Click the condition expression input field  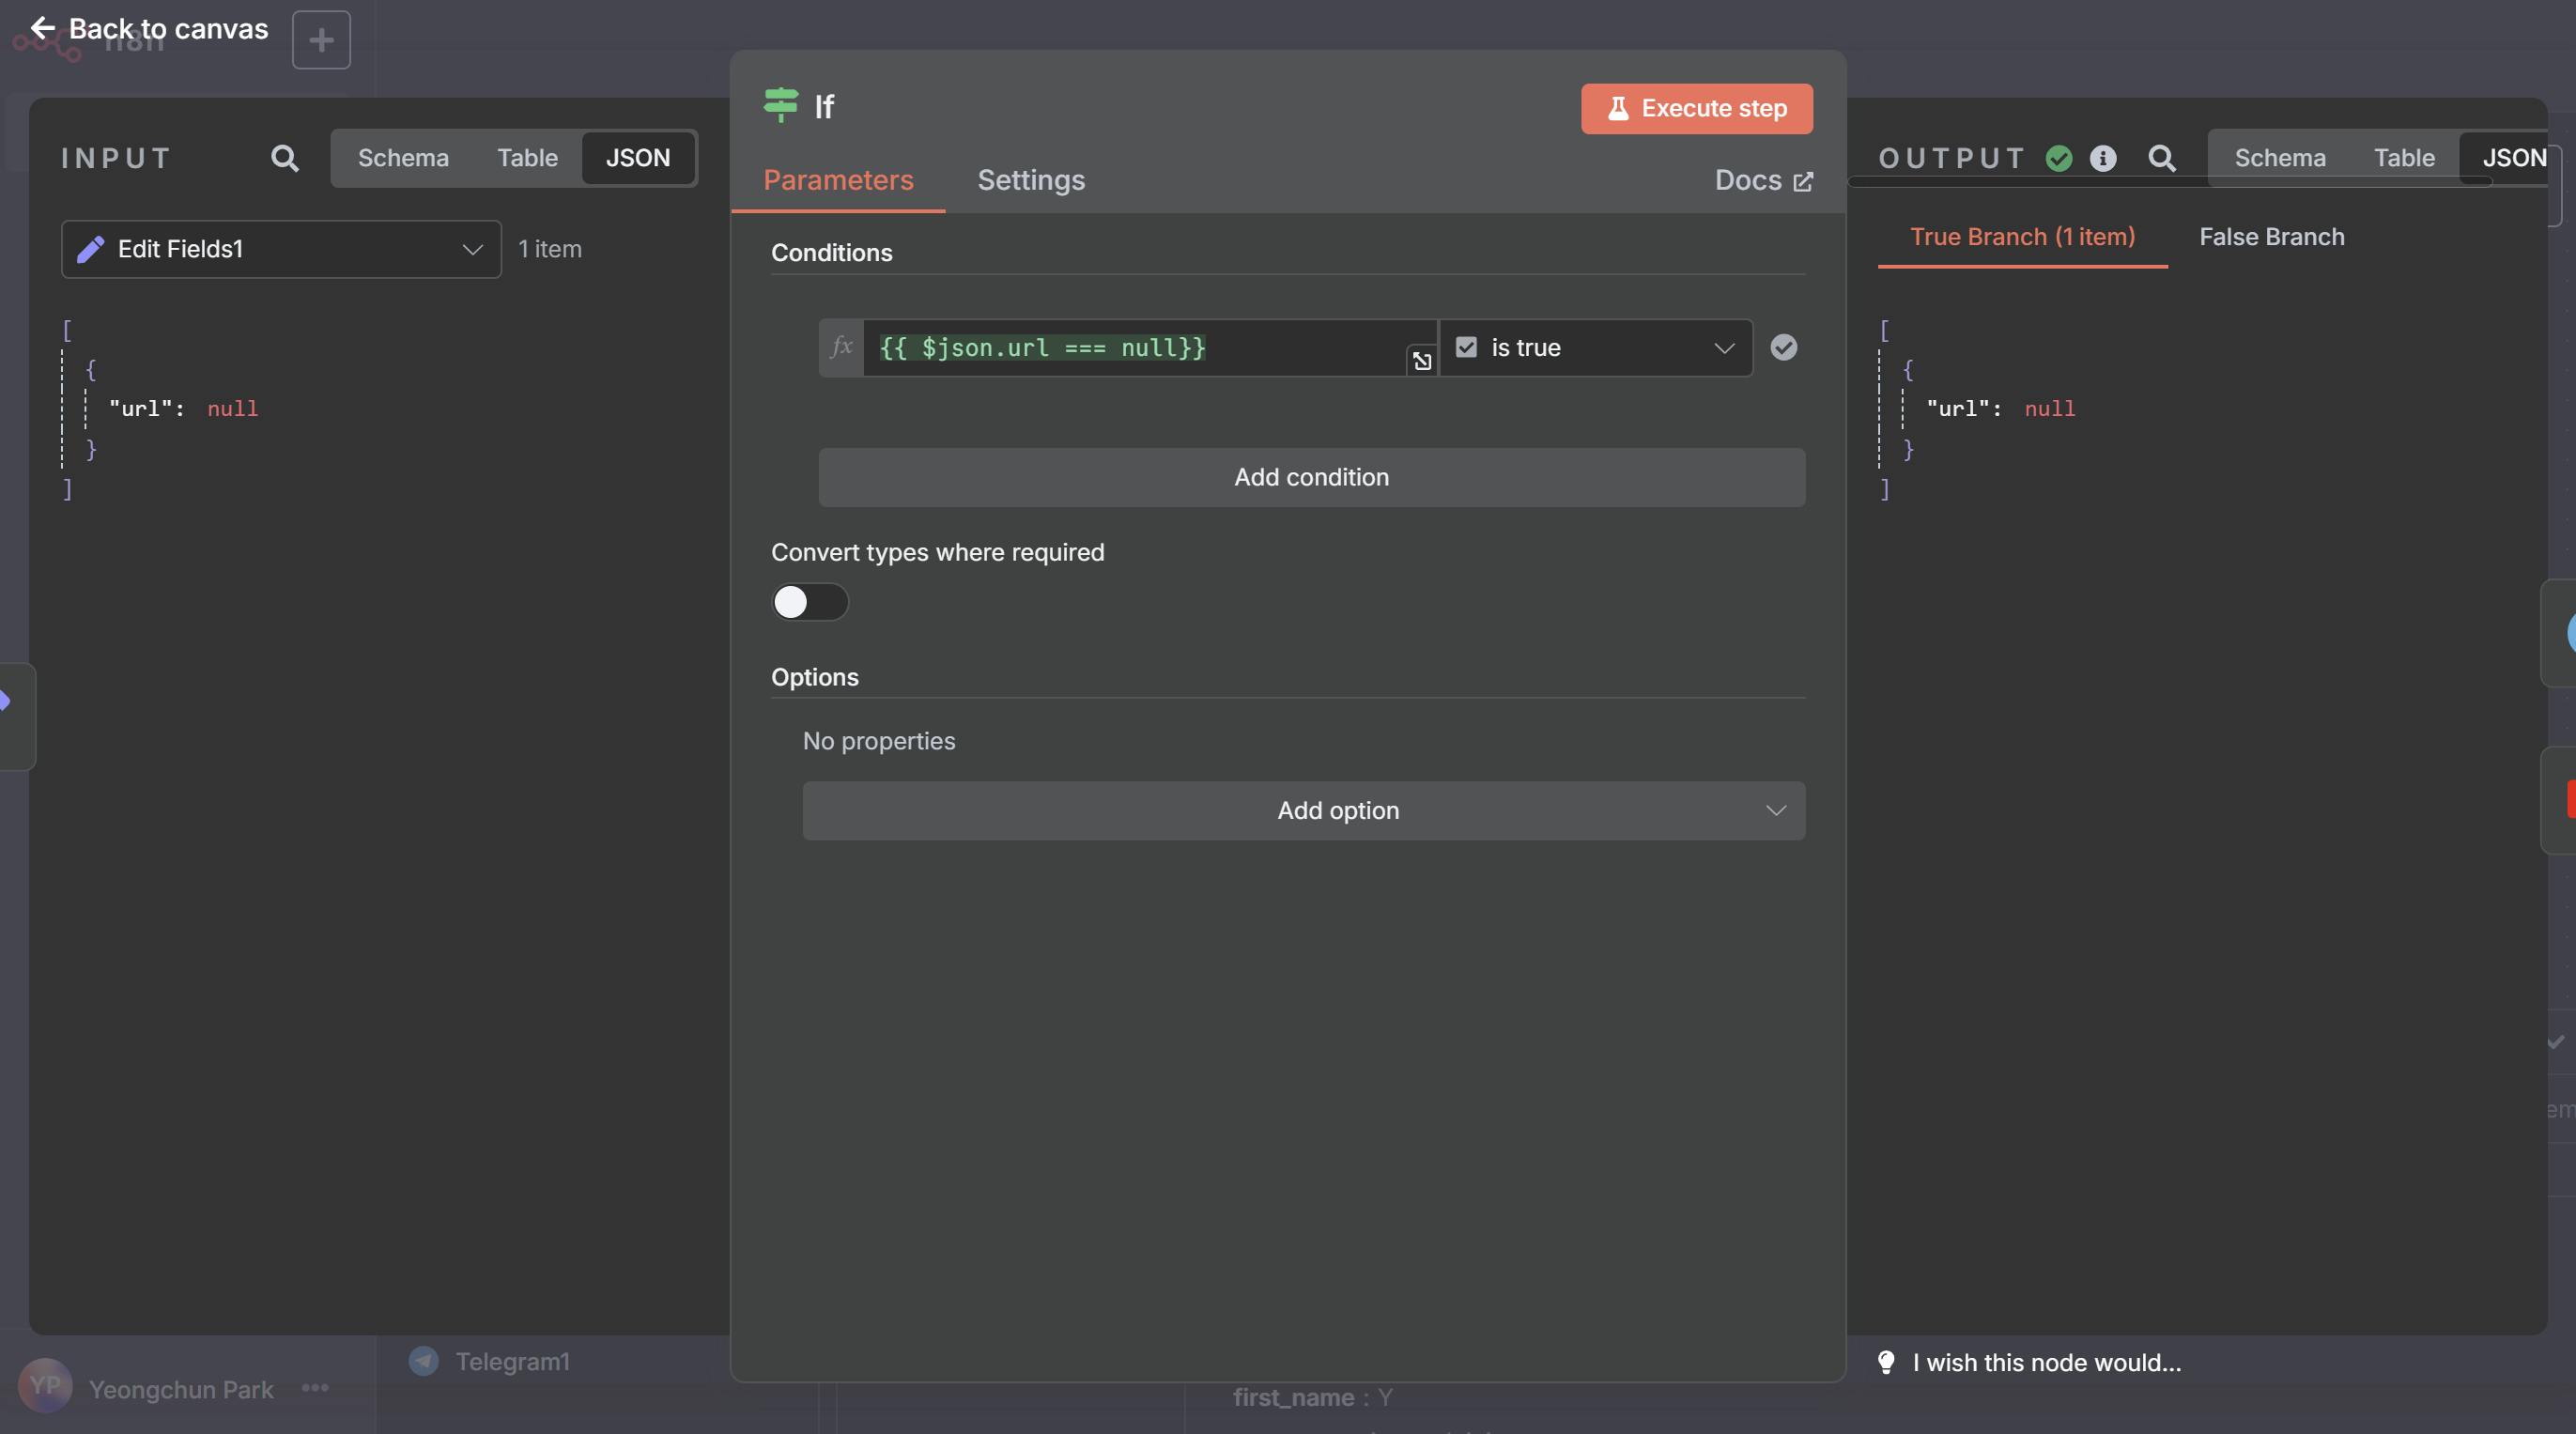coord(1130,347)
